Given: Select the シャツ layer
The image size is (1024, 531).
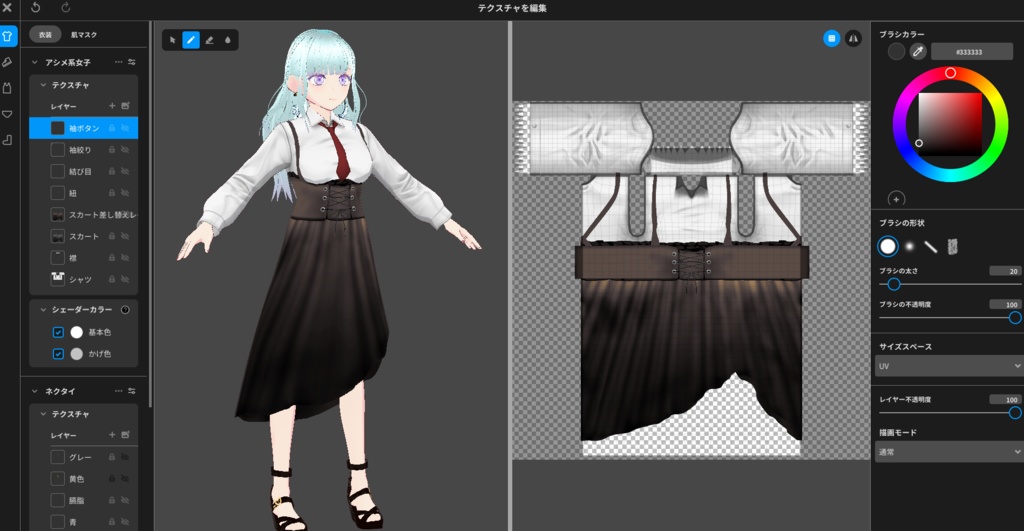Looking at the screenshot, I should [x=84, y=279].
